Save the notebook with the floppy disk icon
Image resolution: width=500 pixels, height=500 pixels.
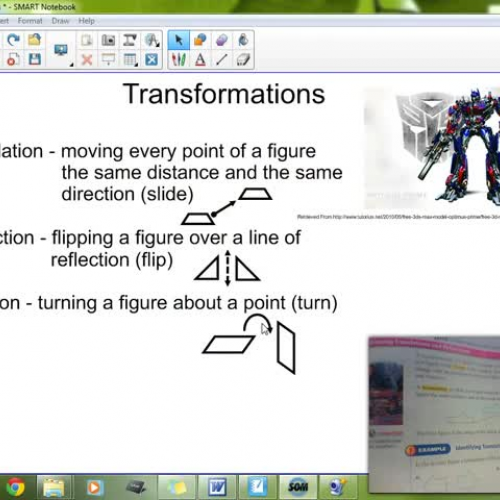click(x=34, y=60)
